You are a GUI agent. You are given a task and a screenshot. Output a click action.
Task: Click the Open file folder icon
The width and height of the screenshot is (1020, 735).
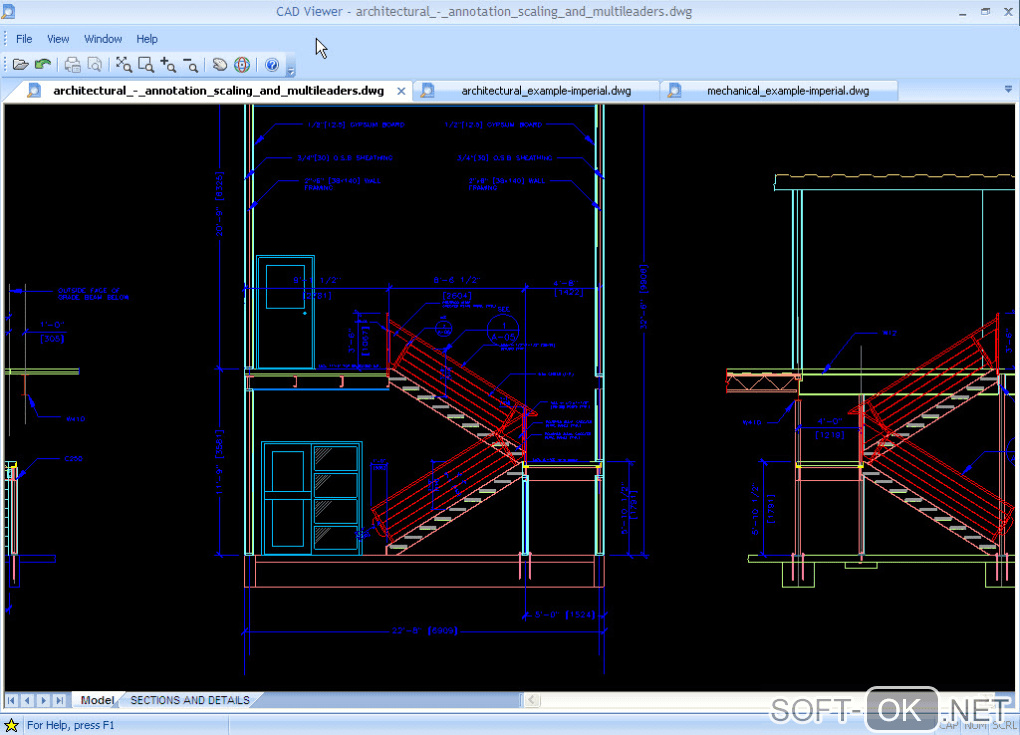pyautogui.click(x=20, y=64)
